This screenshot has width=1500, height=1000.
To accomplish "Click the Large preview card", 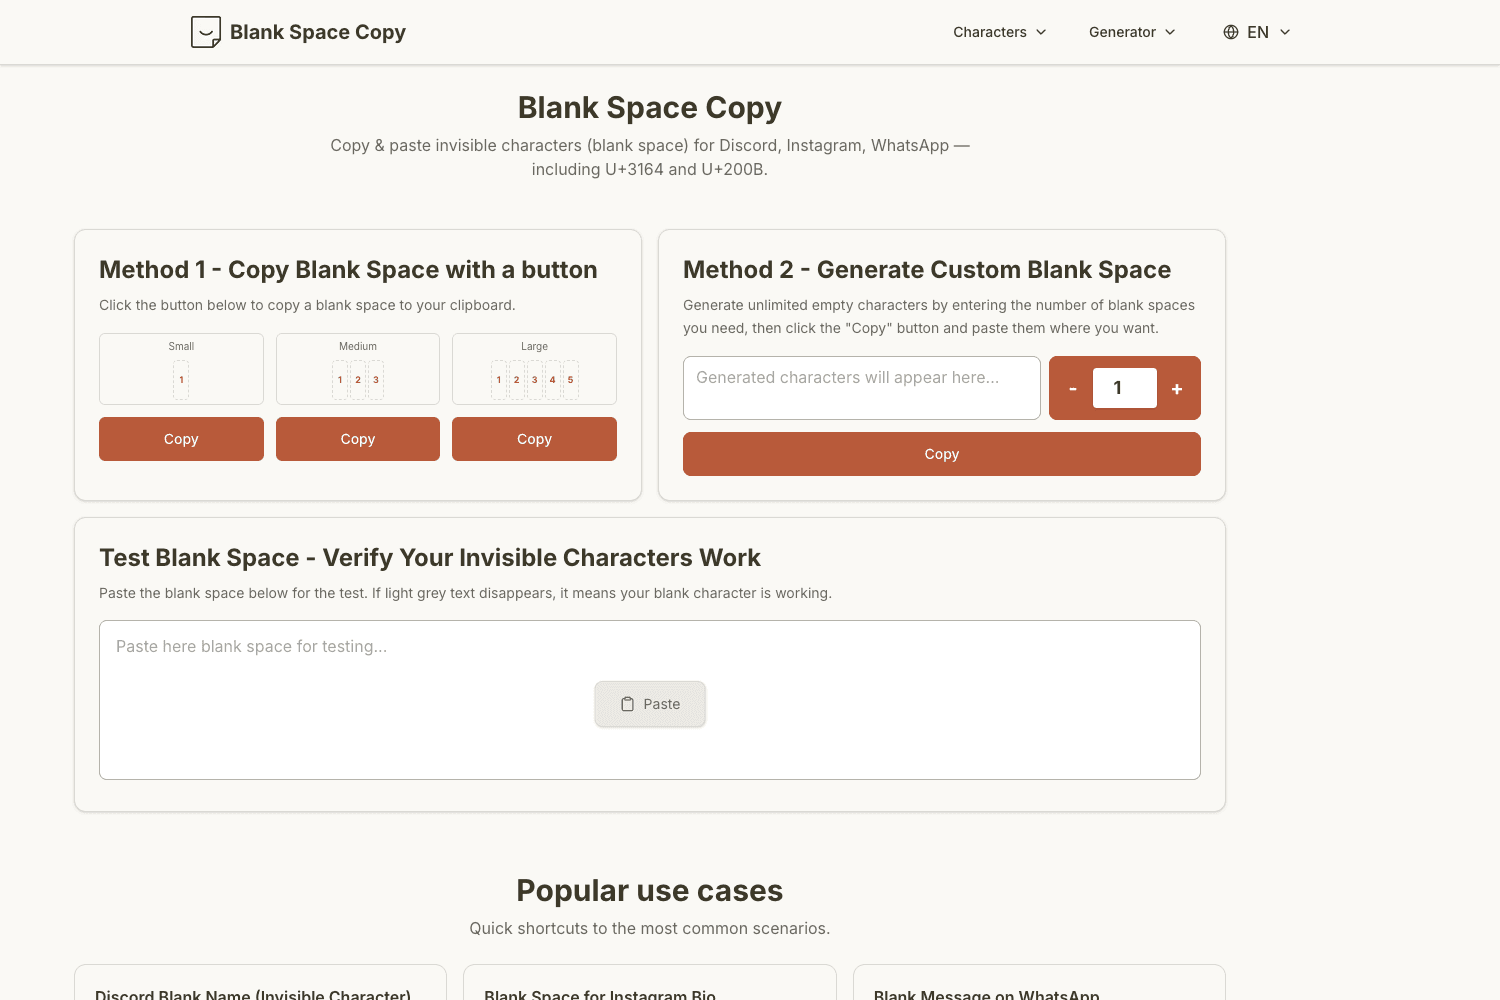I will 534,369.
